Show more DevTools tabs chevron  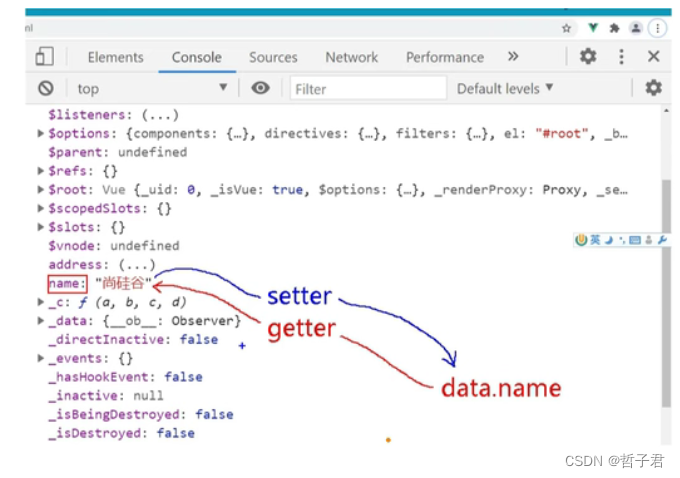[x=513, y=56]
